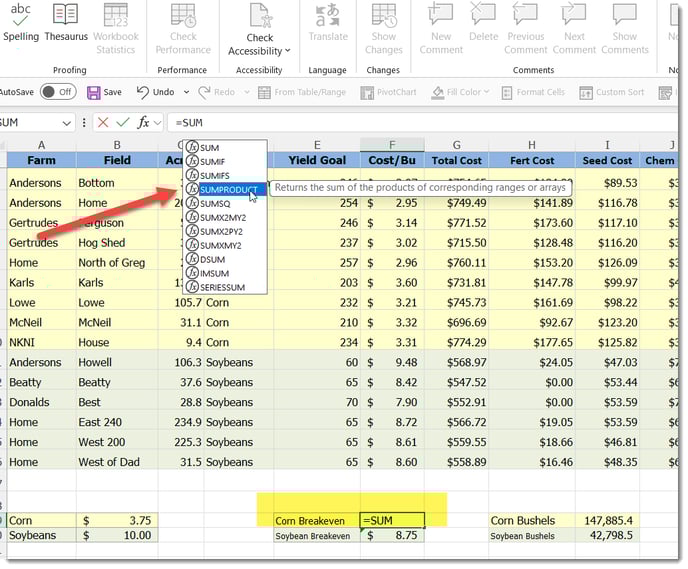Click seed cost cell $126.09
The height and width of the screenshot is (569, 688).
[x=607, y=263]
